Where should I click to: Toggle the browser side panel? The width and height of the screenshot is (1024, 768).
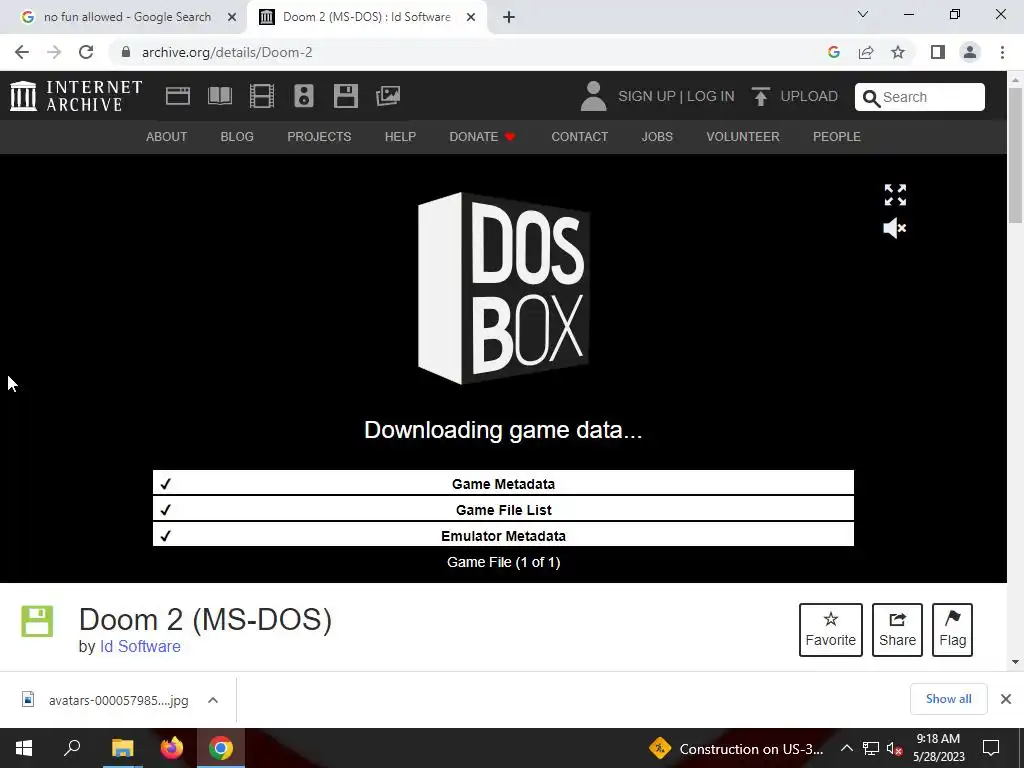938,52
